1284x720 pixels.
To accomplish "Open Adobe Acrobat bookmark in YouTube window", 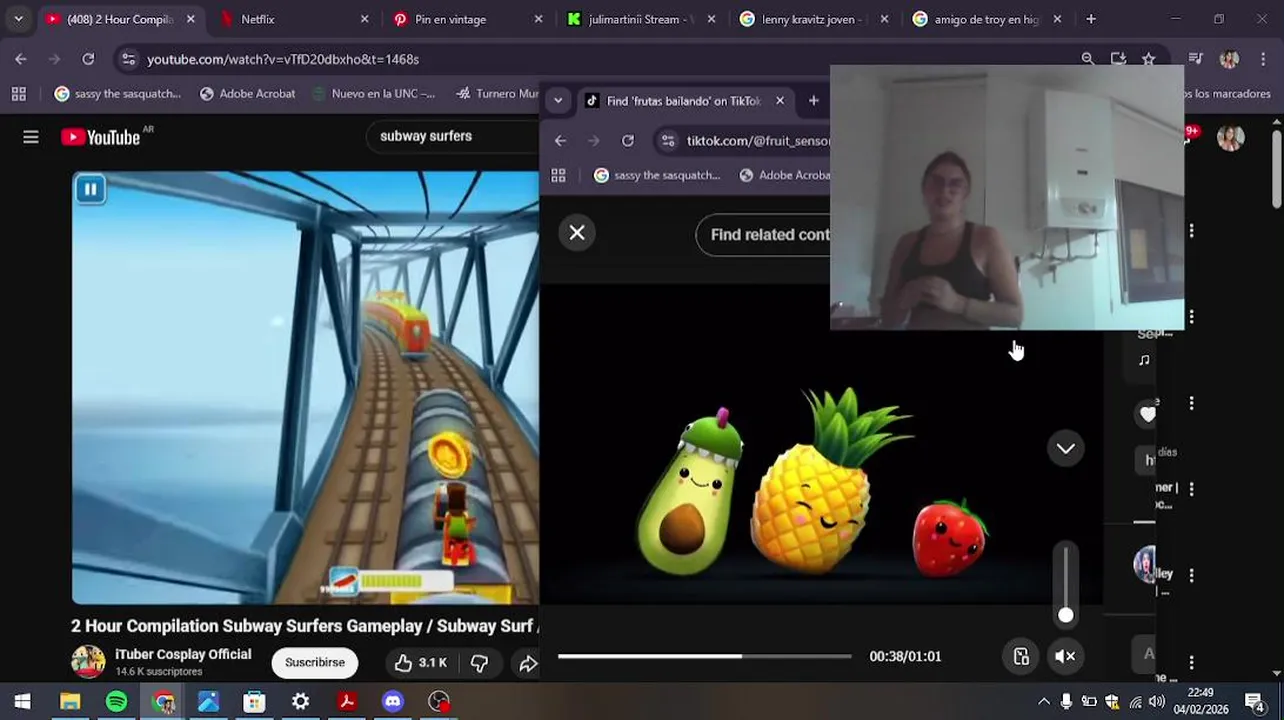I will click(247, 94).
